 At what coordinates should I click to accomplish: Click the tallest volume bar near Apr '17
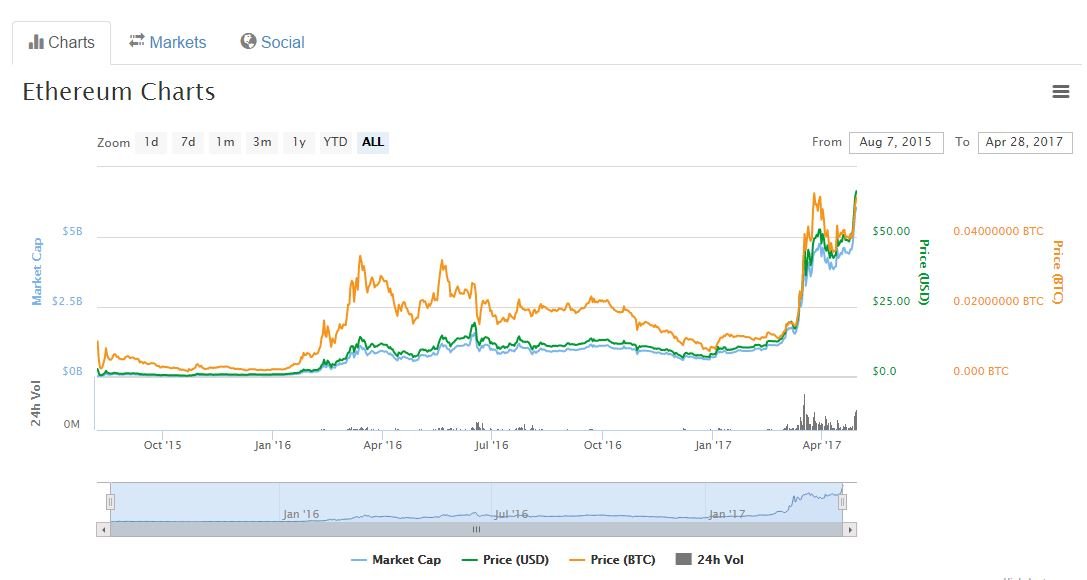pyautogui.click(x=804, y=412)
